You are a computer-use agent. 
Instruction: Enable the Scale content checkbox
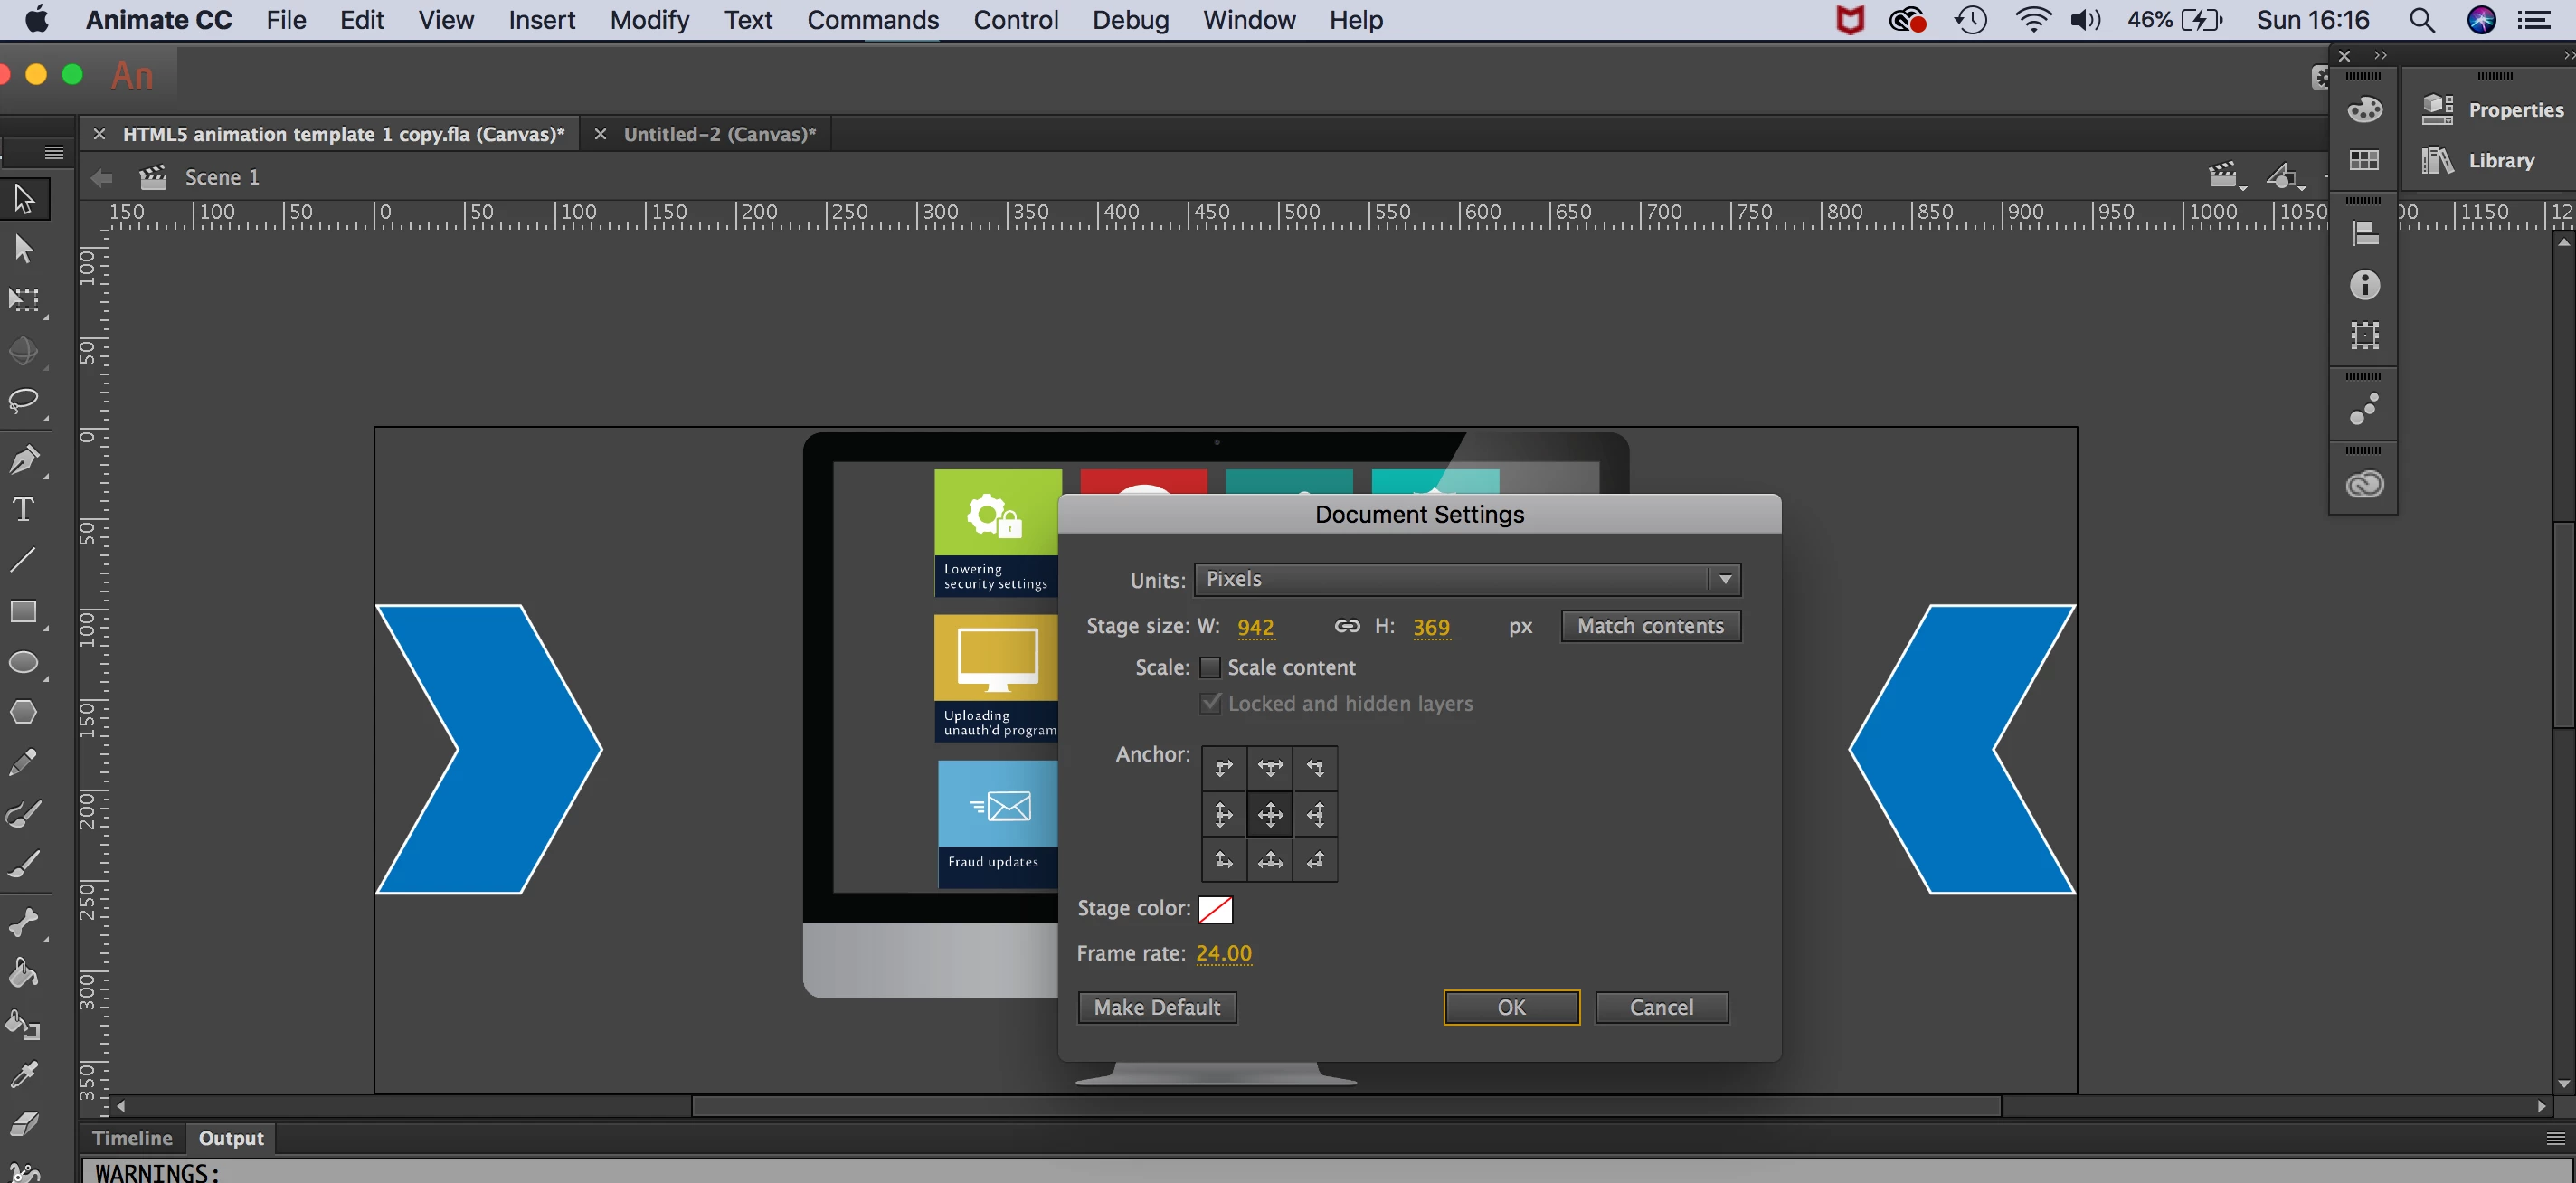click(x=1210, y=667)
